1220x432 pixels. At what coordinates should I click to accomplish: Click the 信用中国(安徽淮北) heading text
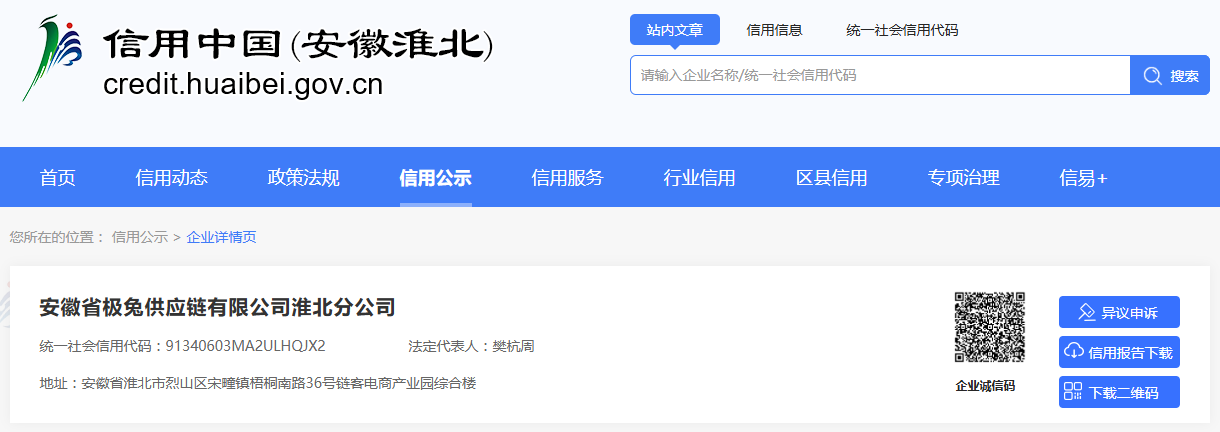300,44
